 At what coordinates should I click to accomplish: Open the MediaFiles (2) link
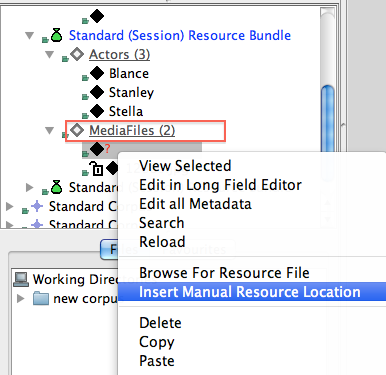[132, 130]
